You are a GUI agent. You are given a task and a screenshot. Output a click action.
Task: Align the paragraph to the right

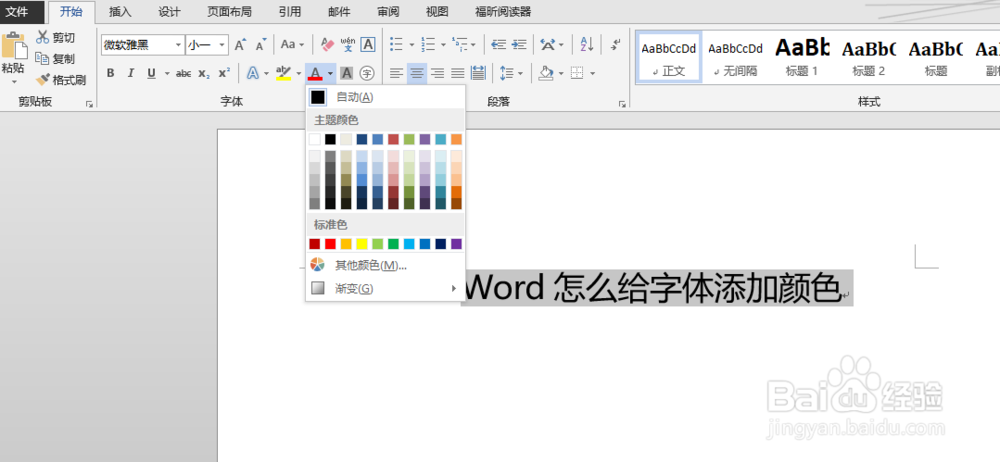coord(438,73)
